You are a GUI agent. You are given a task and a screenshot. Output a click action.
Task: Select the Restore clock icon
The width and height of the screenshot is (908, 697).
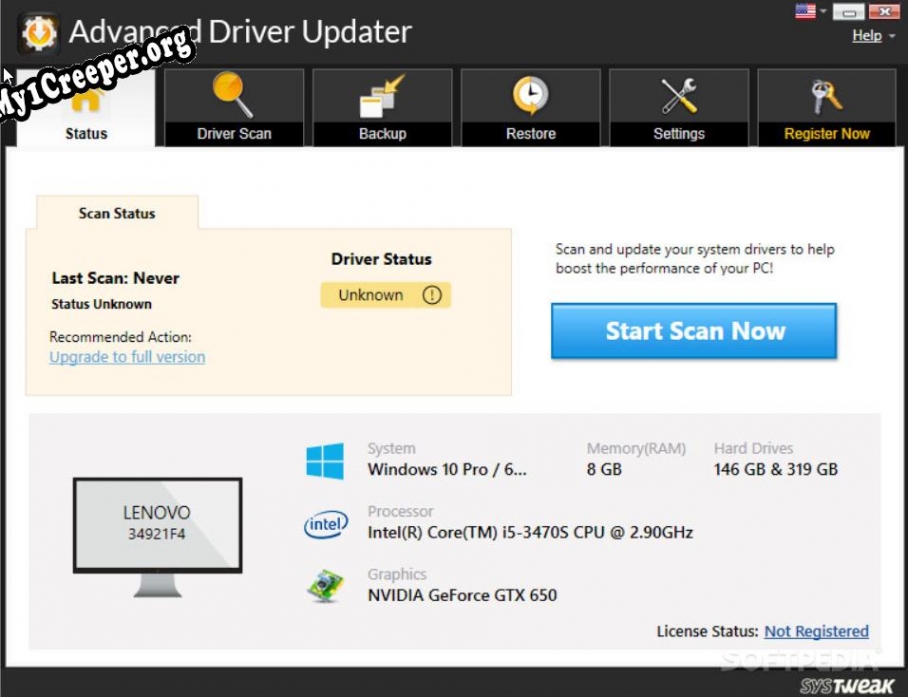[530, 96]
